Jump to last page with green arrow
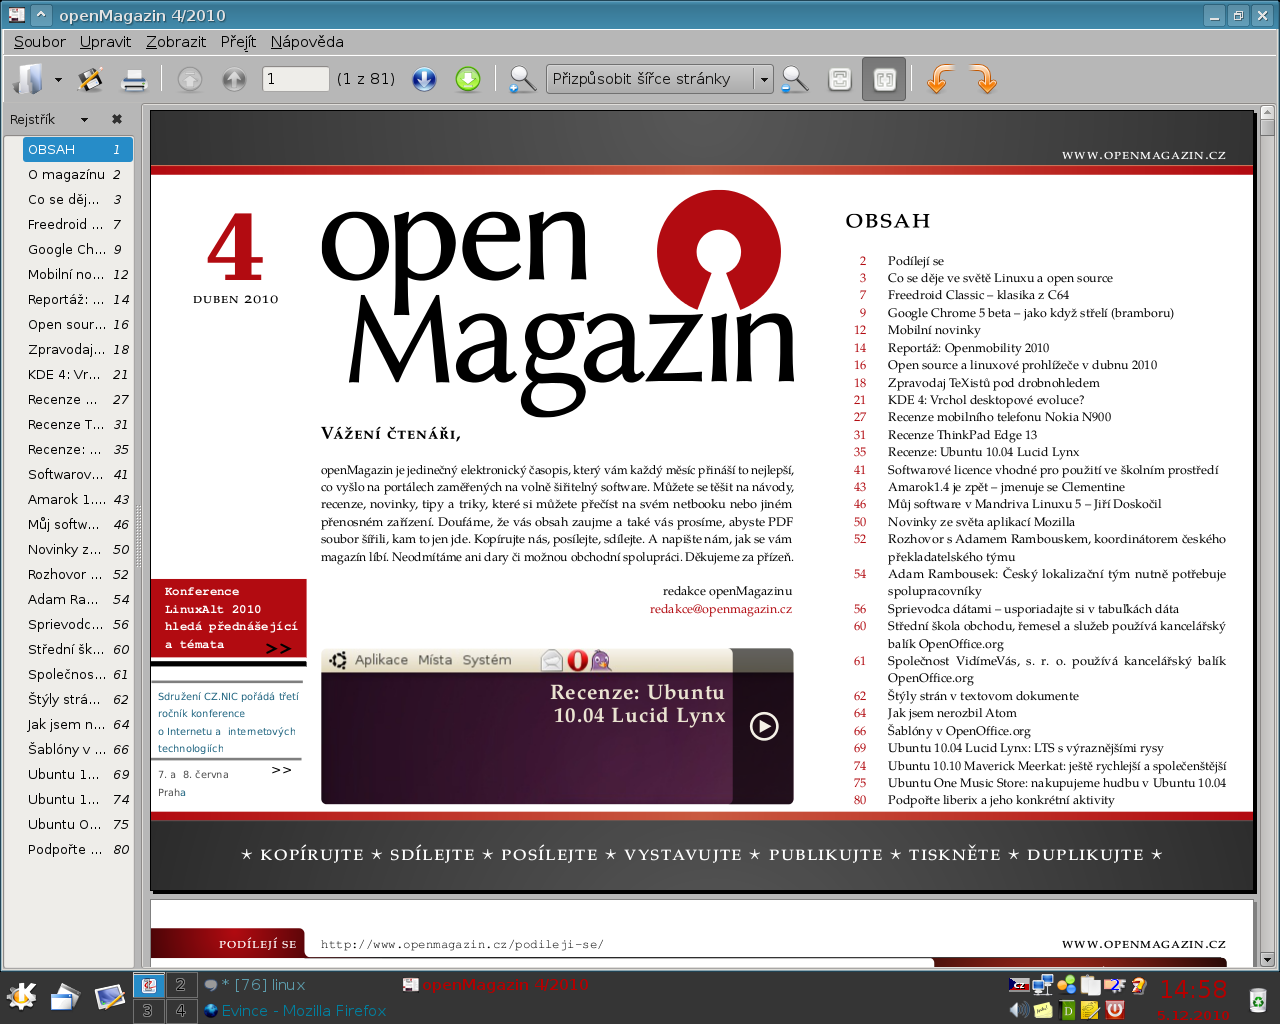1280x1024 pixels. pos(468,79)
